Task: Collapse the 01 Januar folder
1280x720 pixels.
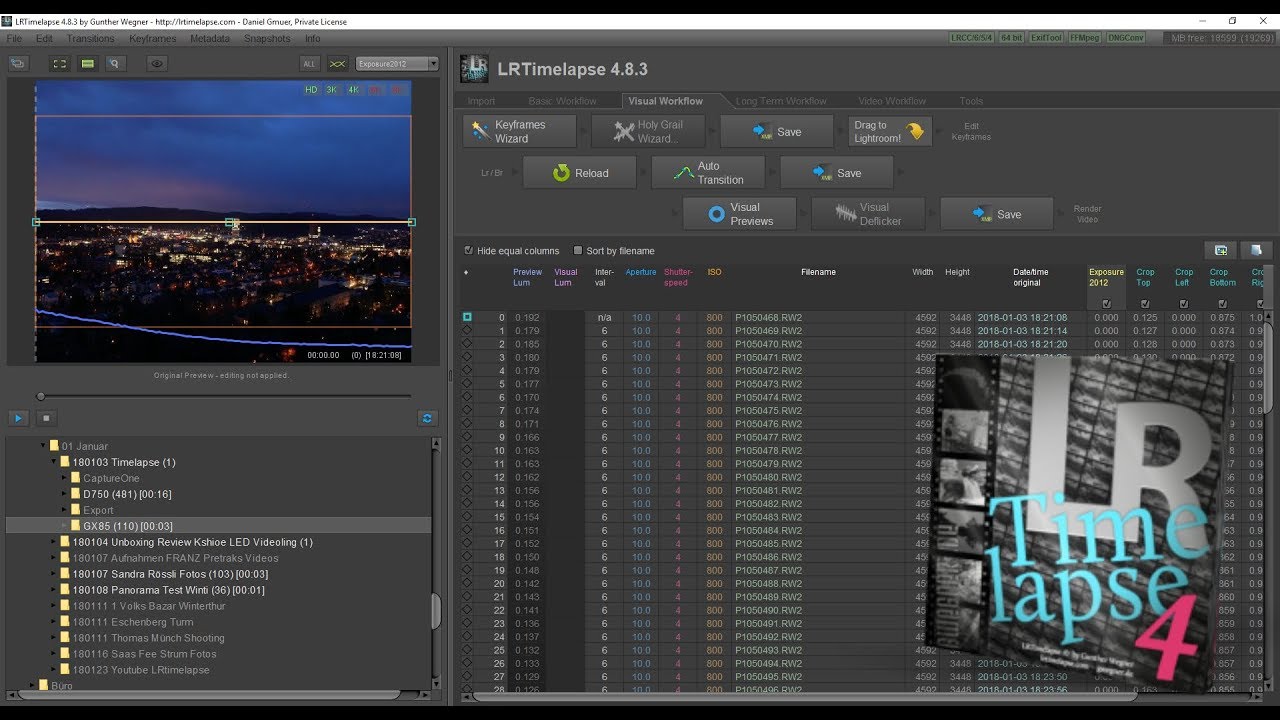Action: (43, 446)
